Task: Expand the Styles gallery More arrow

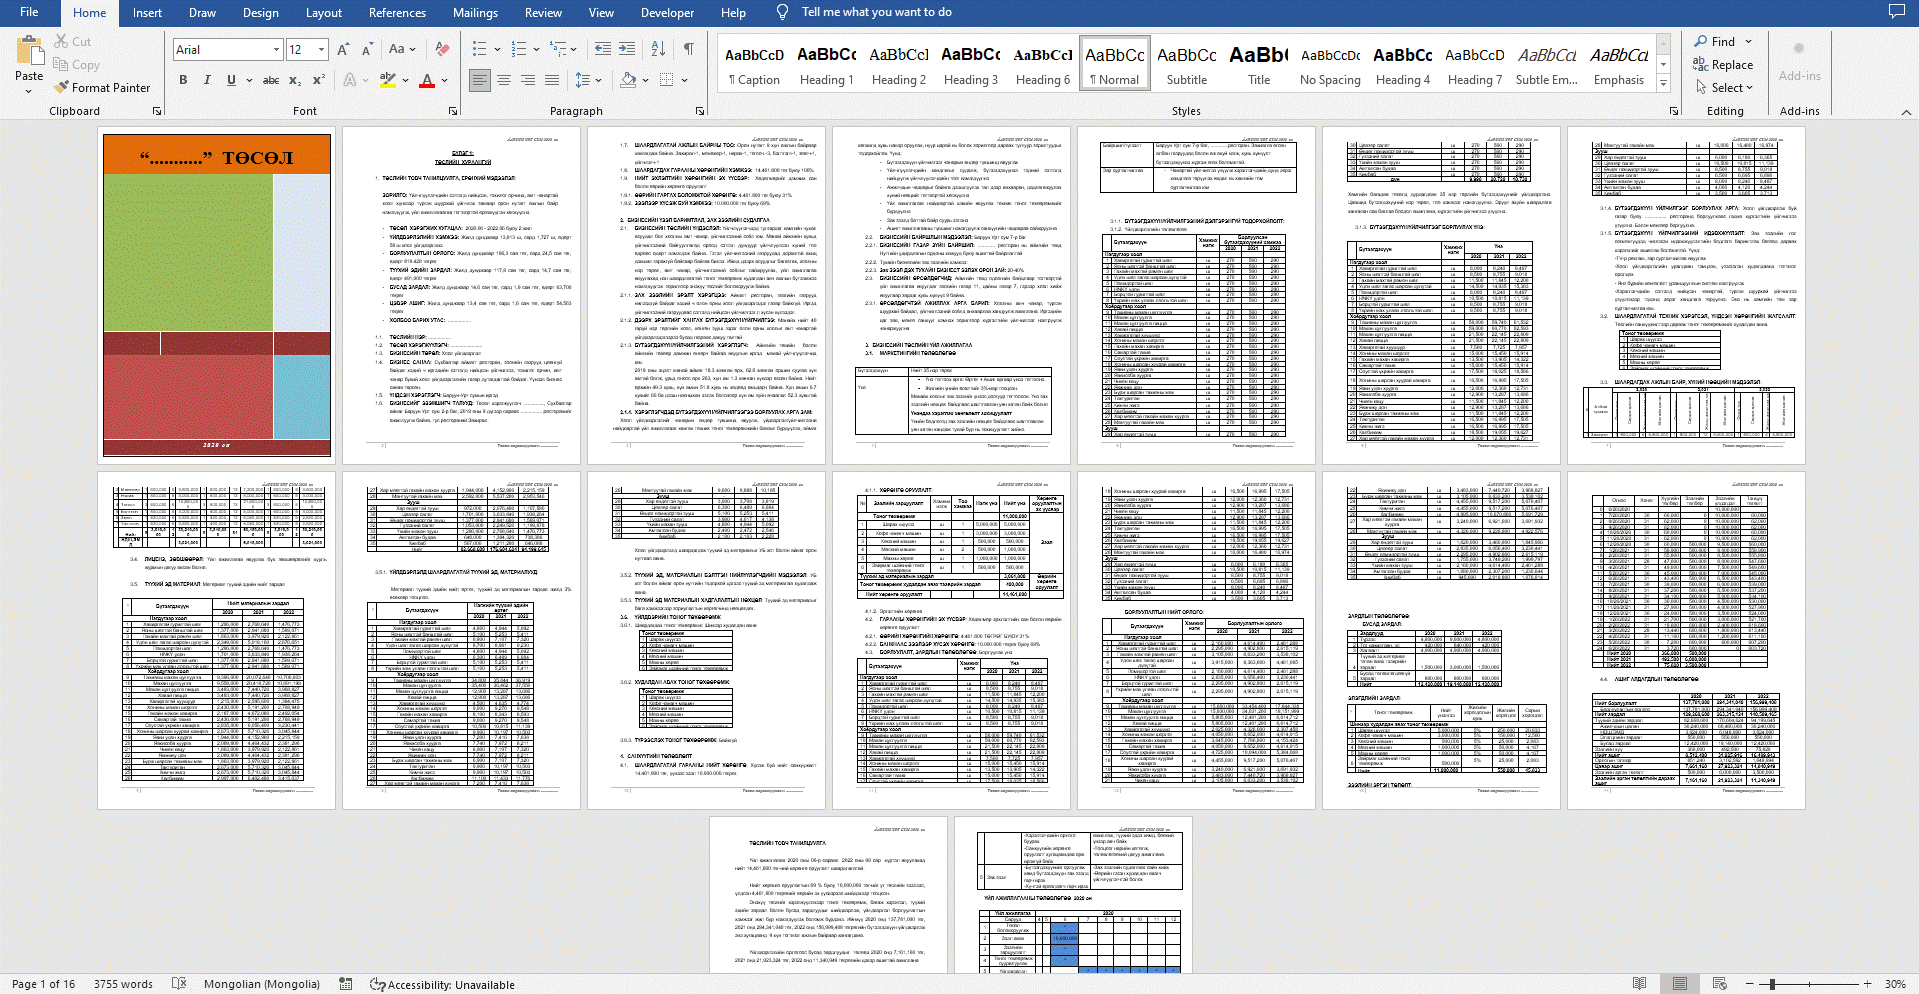Action: click(1663, 83)
